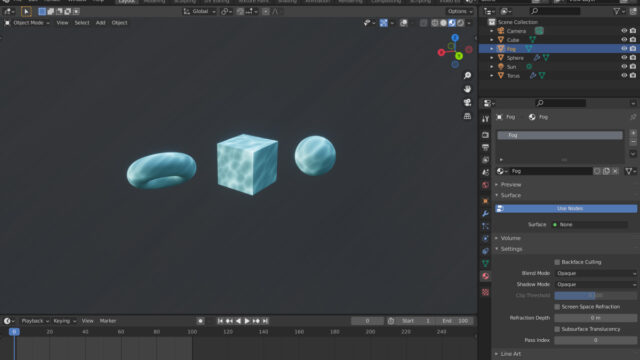Open the Global transform orientation dropdown
Image resolution: width=640 pixels, height=360 pixels.
tap(200, 11)
